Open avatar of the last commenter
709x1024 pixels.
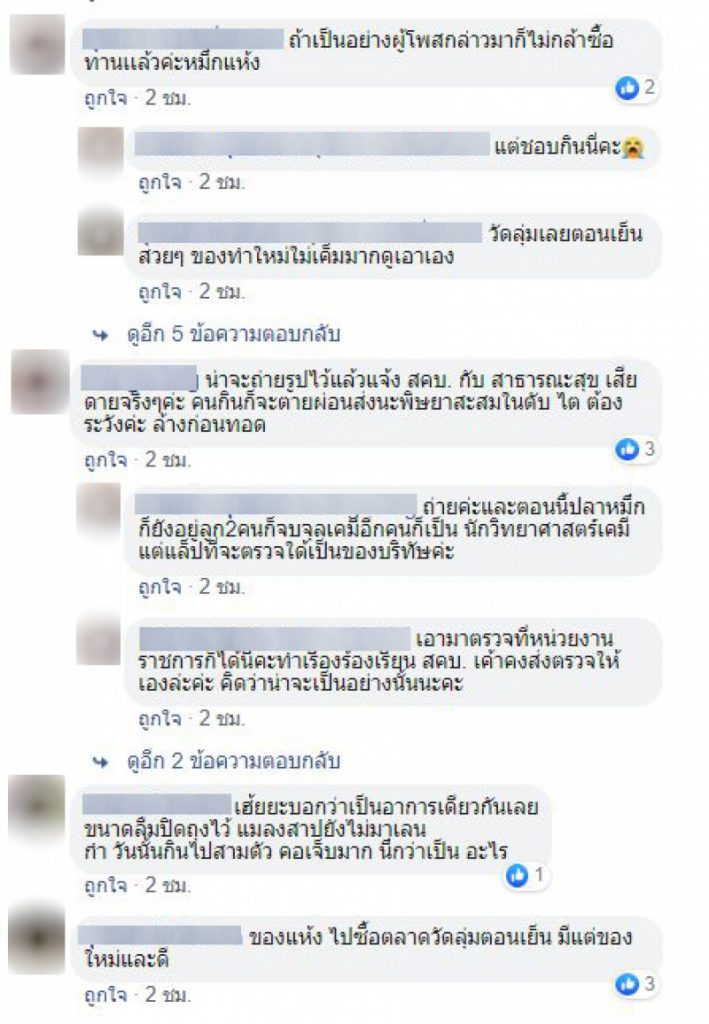point(37,939)
